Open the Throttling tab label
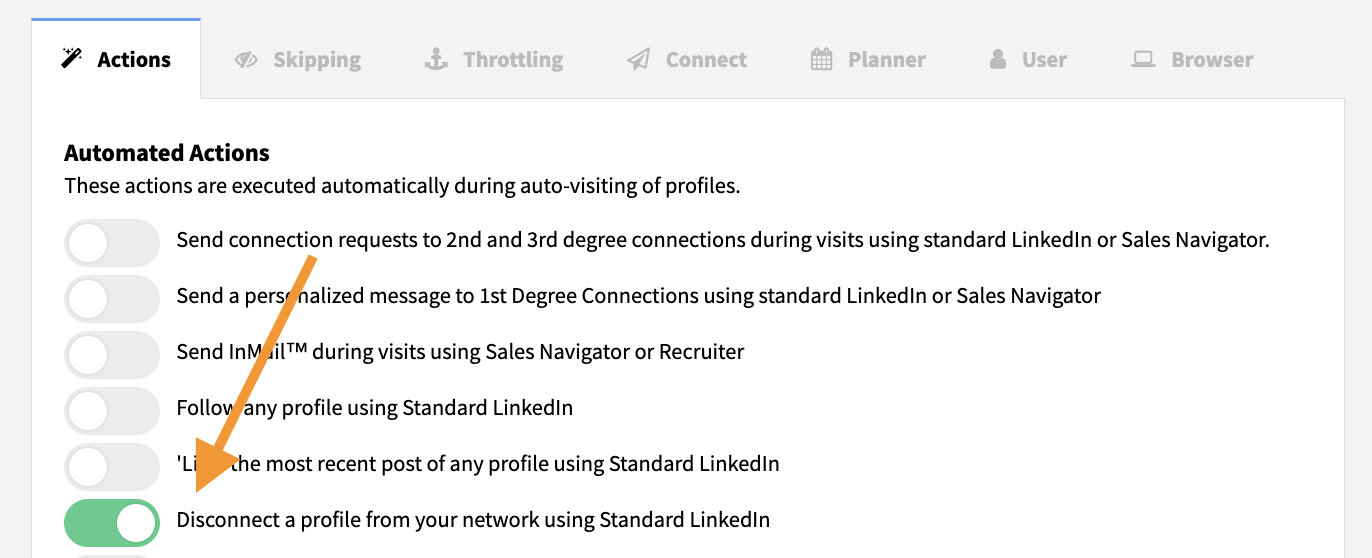The width and height of the screenshot is (1372, 558). coord(513,60)
